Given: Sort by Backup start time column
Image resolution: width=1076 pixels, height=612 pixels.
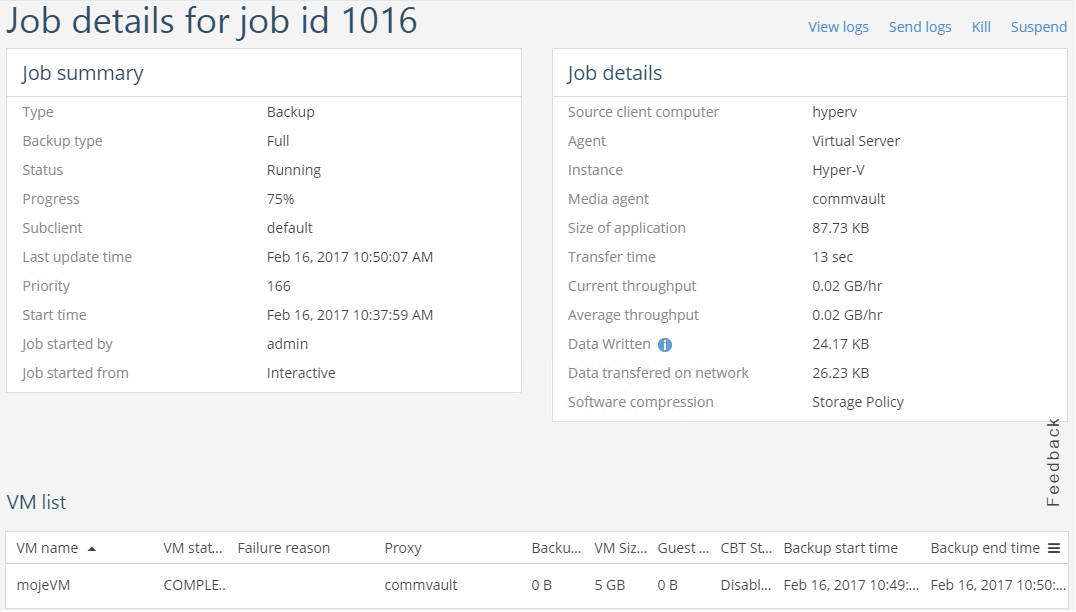Looking at the screenshot, I should coord(840,548).
